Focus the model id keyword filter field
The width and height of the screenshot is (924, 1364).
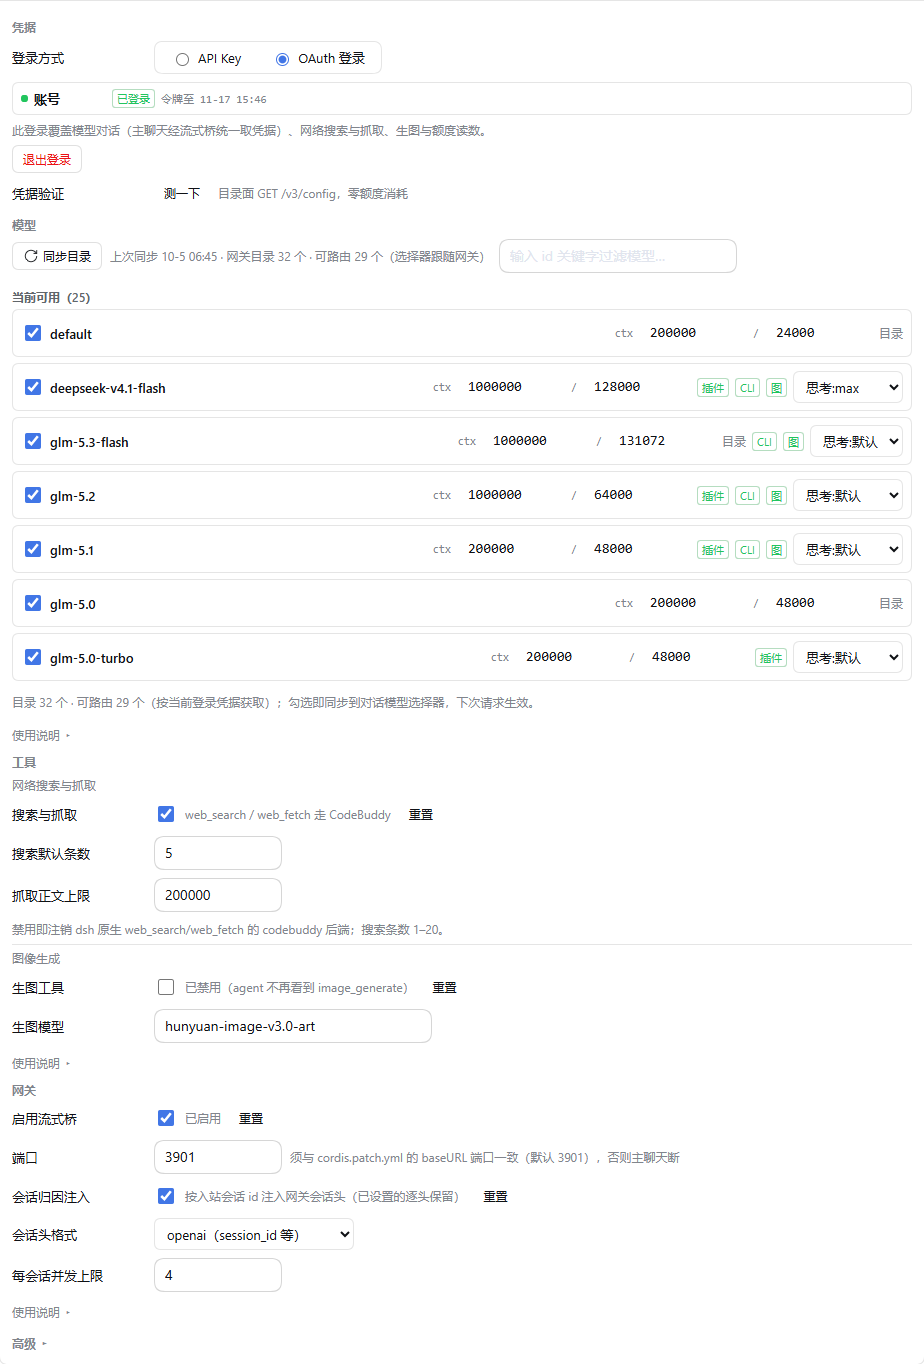618,256
